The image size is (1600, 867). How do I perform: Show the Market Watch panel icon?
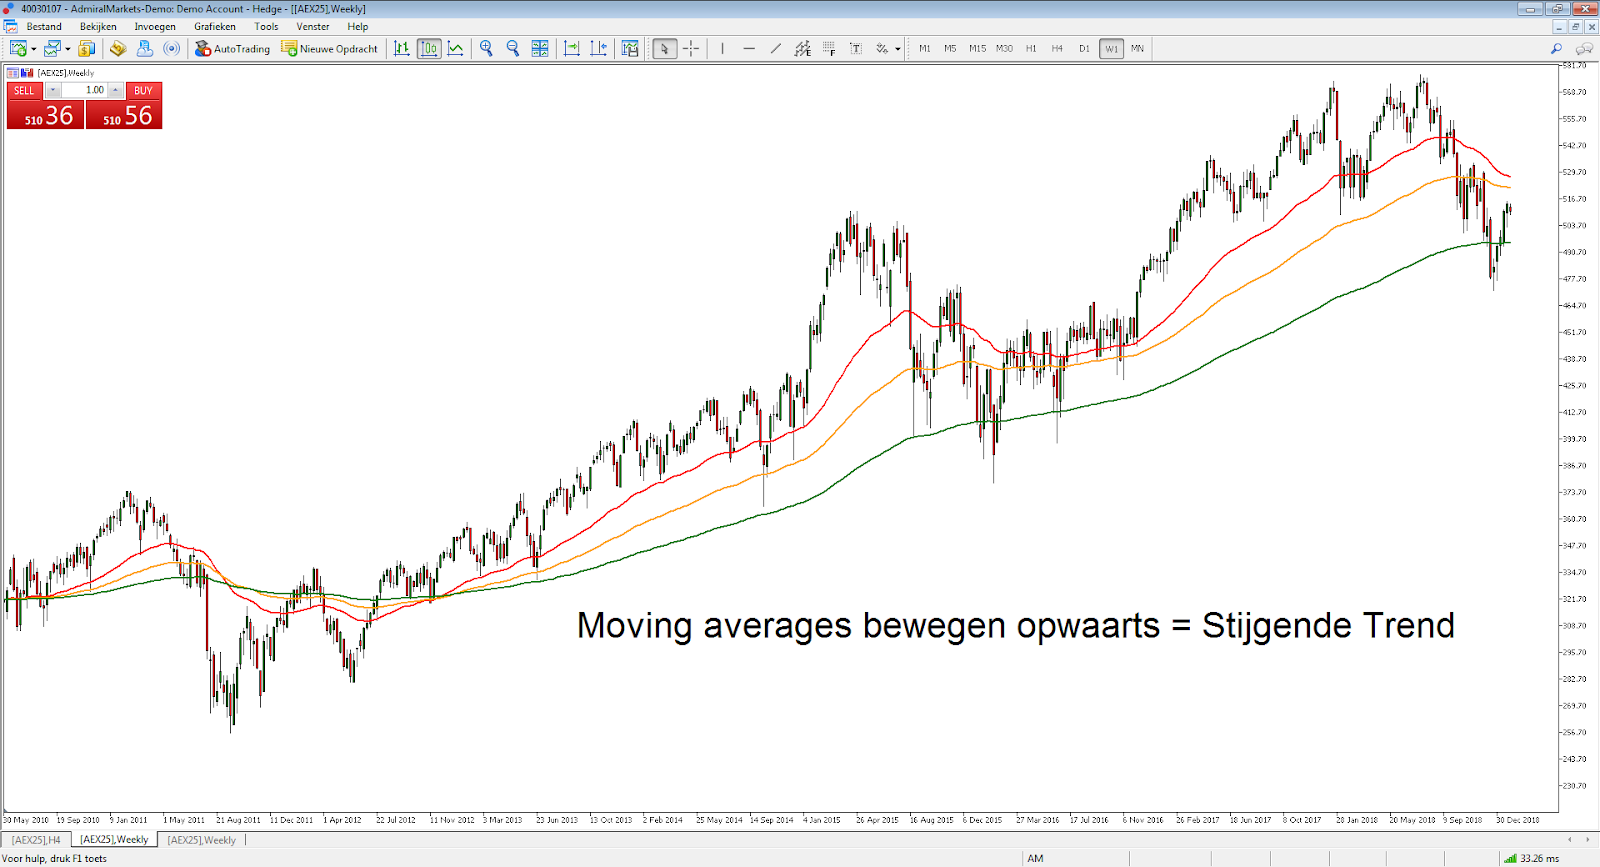(x=86, y=48)
